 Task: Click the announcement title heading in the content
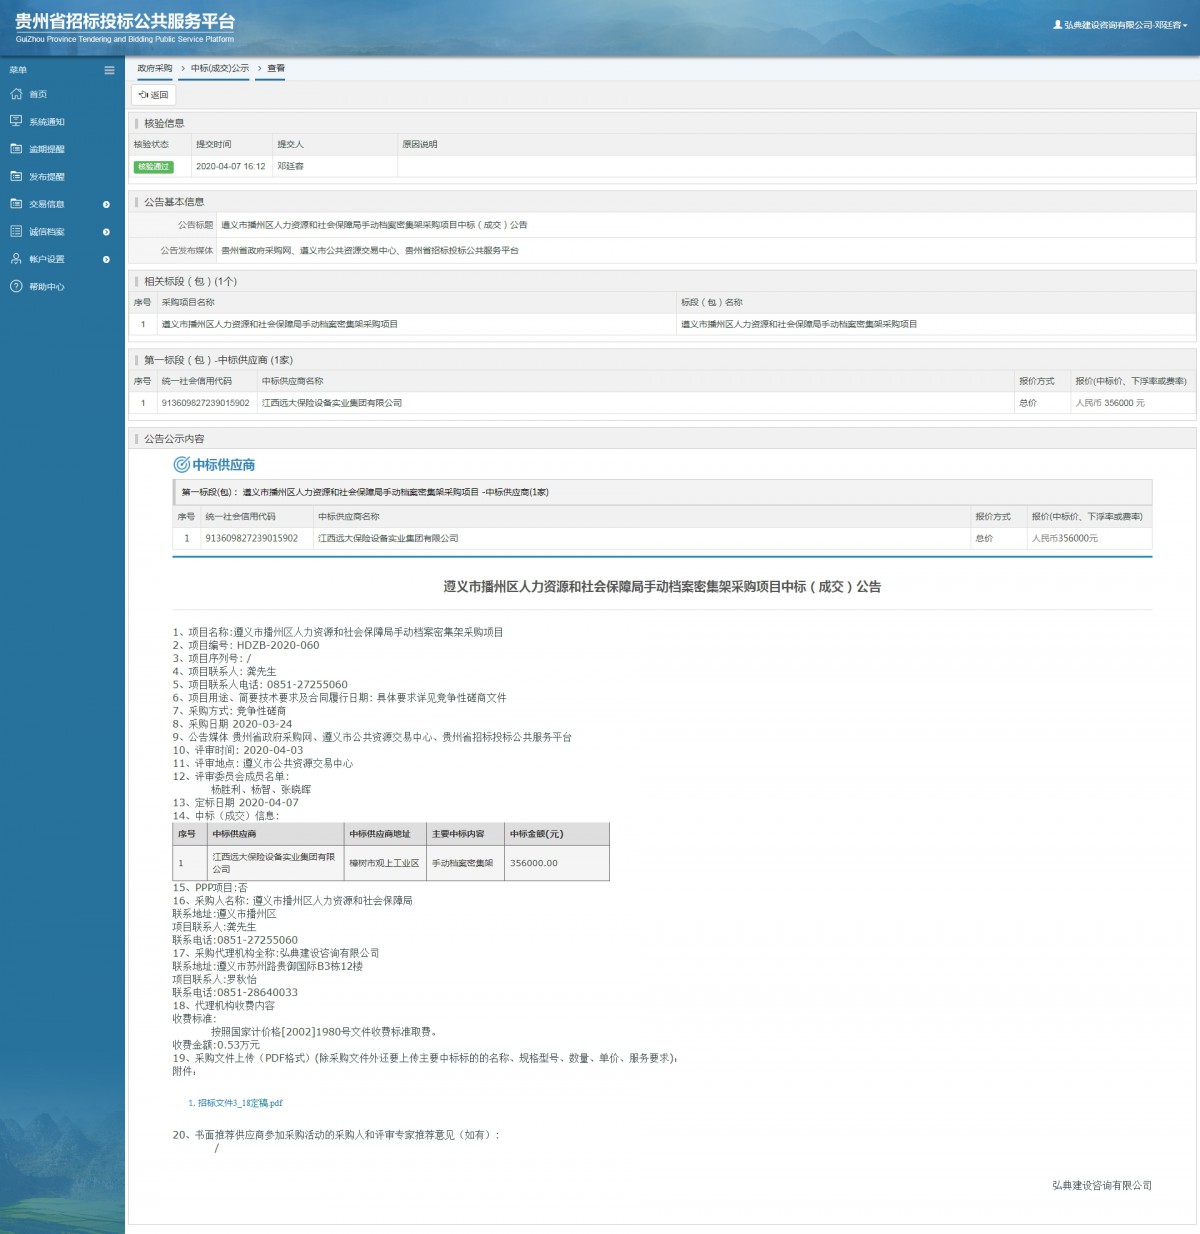pyautogui.click(x=662, y=587)
